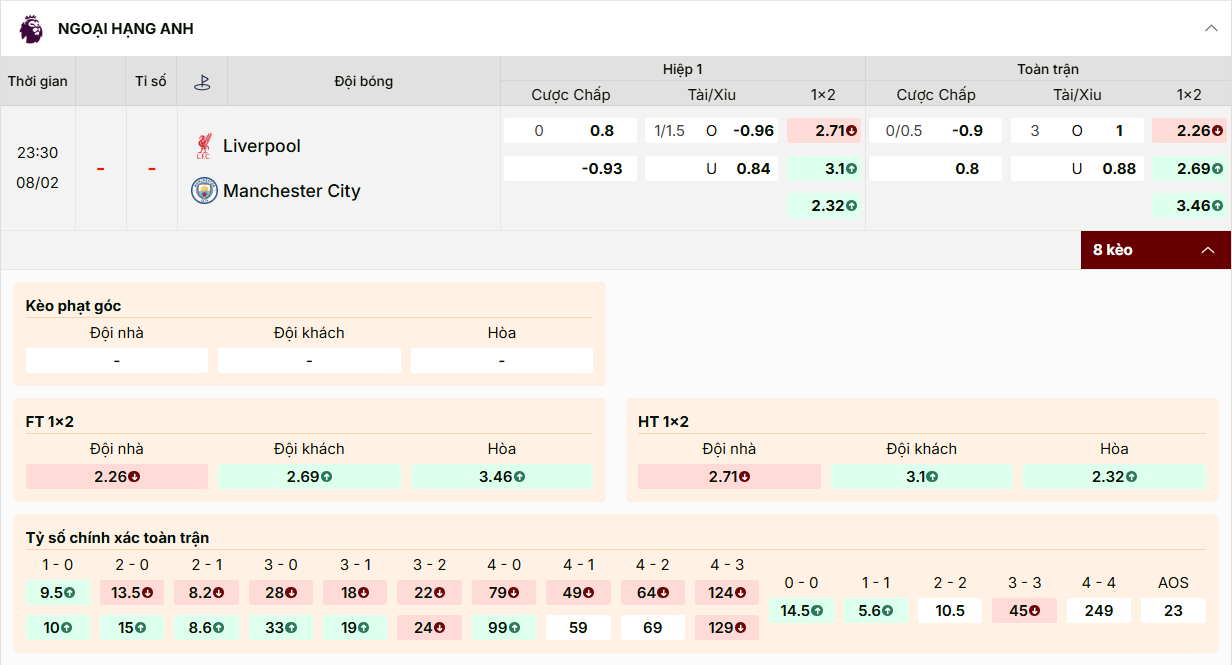
Task: Click the Premier League logo icon
Action: point(31,29)
